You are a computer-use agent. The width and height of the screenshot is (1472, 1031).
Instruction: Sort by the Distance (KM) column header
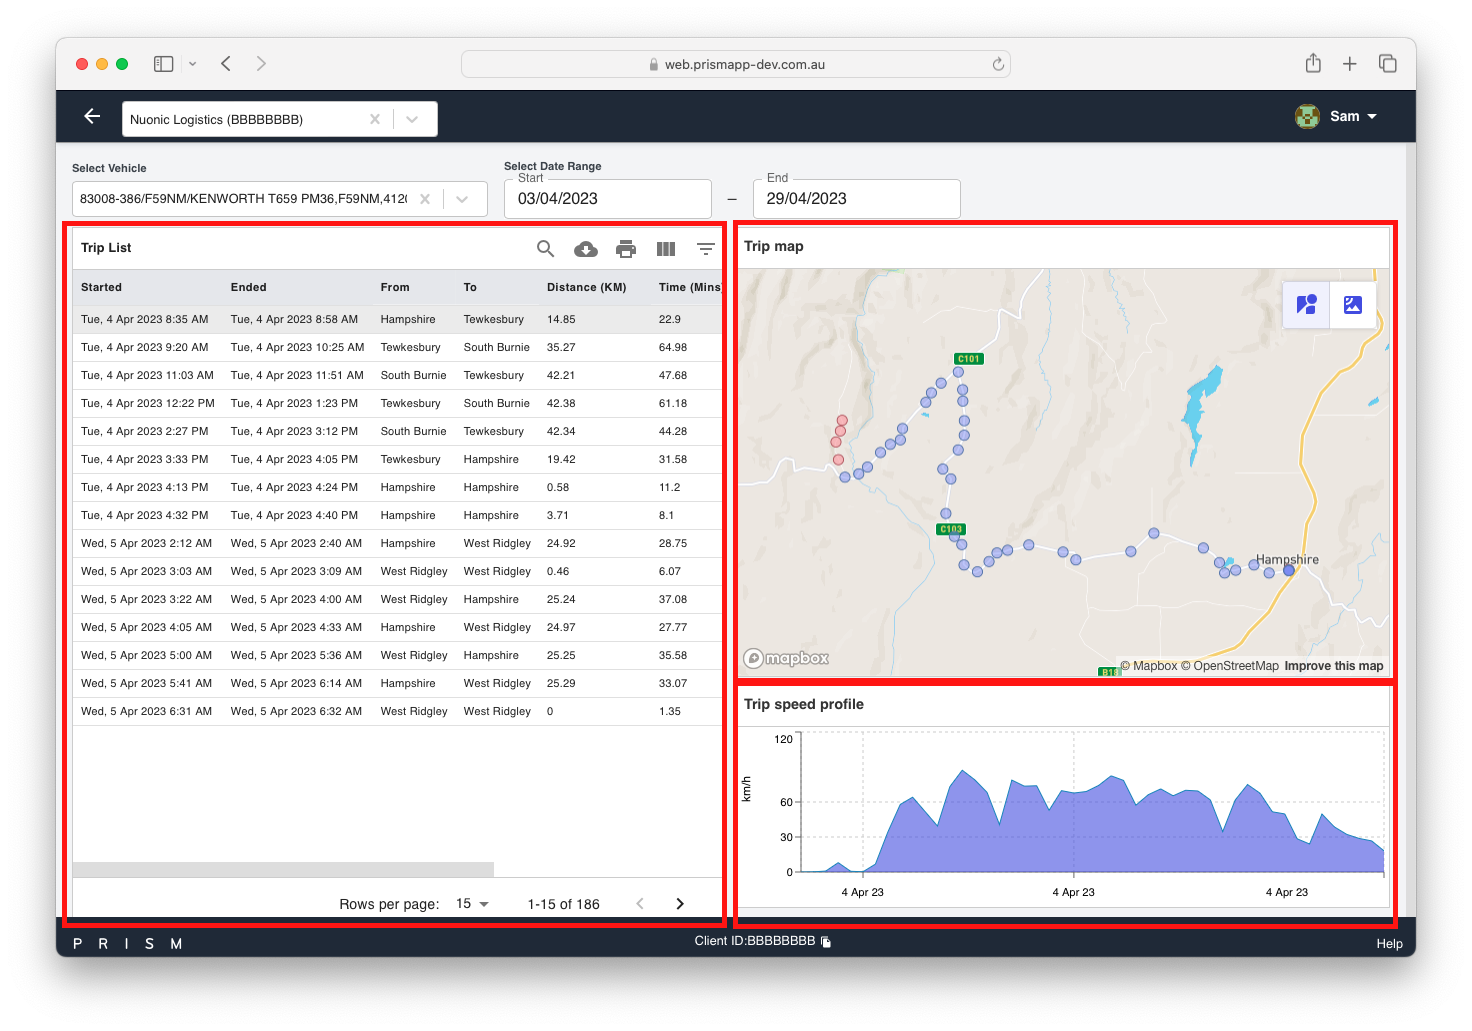[x=586, y=288]
